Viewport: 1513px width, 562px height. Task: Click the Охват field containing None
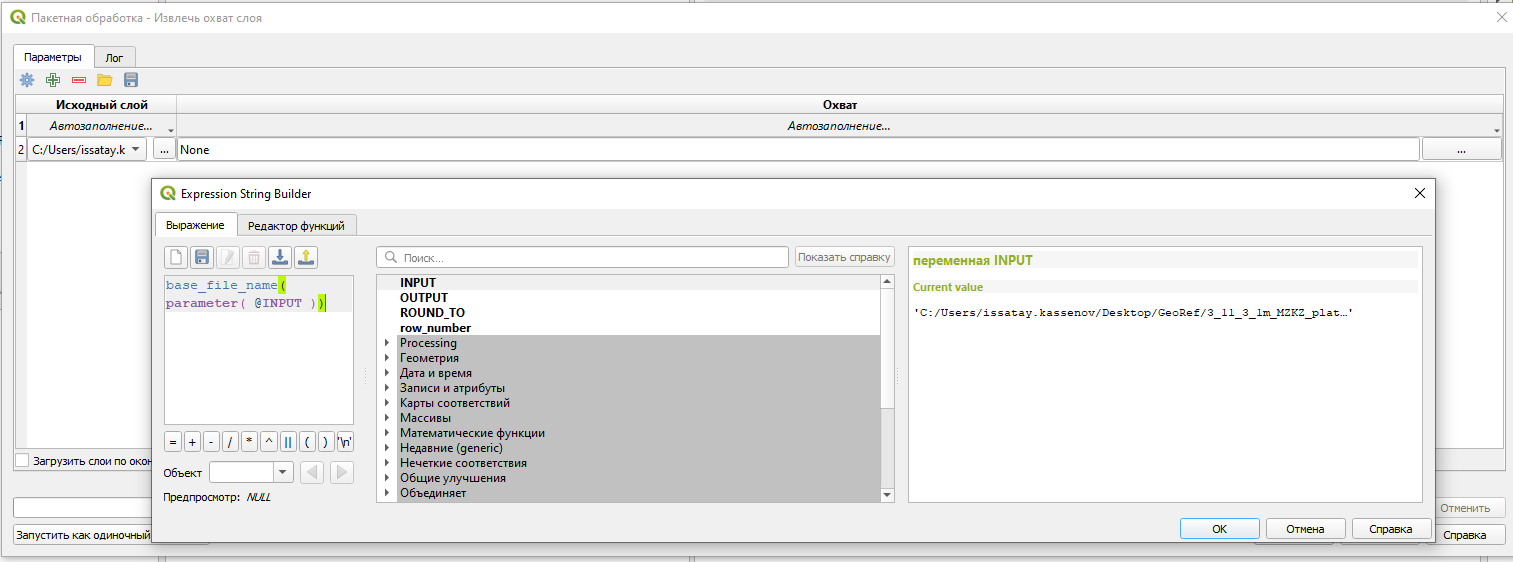[798, 149]
